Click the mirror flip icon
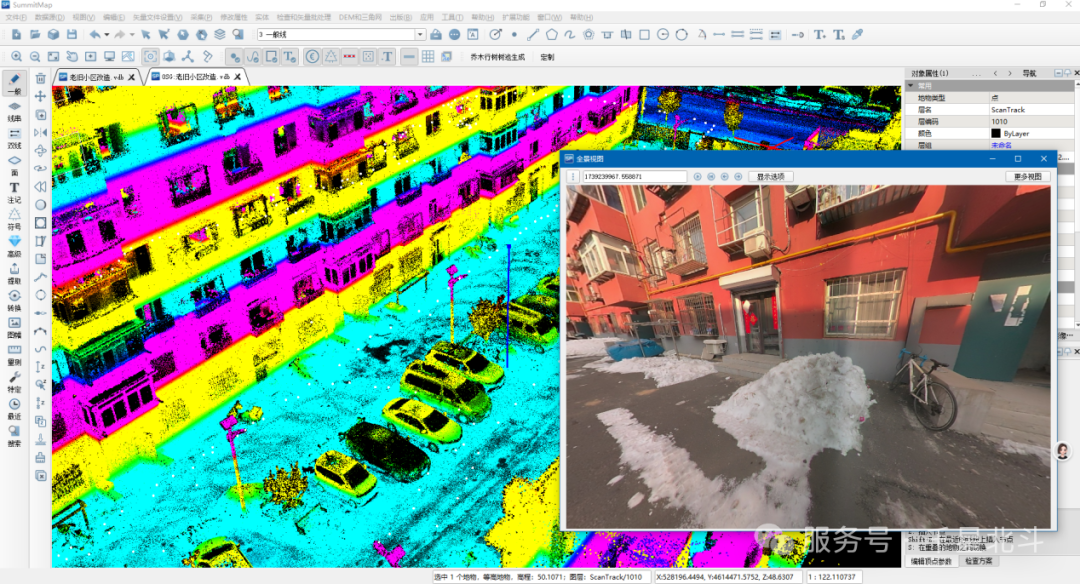The height and width of the screenshot is (584, 1080). pyautogui.click(x=41, y=132)
